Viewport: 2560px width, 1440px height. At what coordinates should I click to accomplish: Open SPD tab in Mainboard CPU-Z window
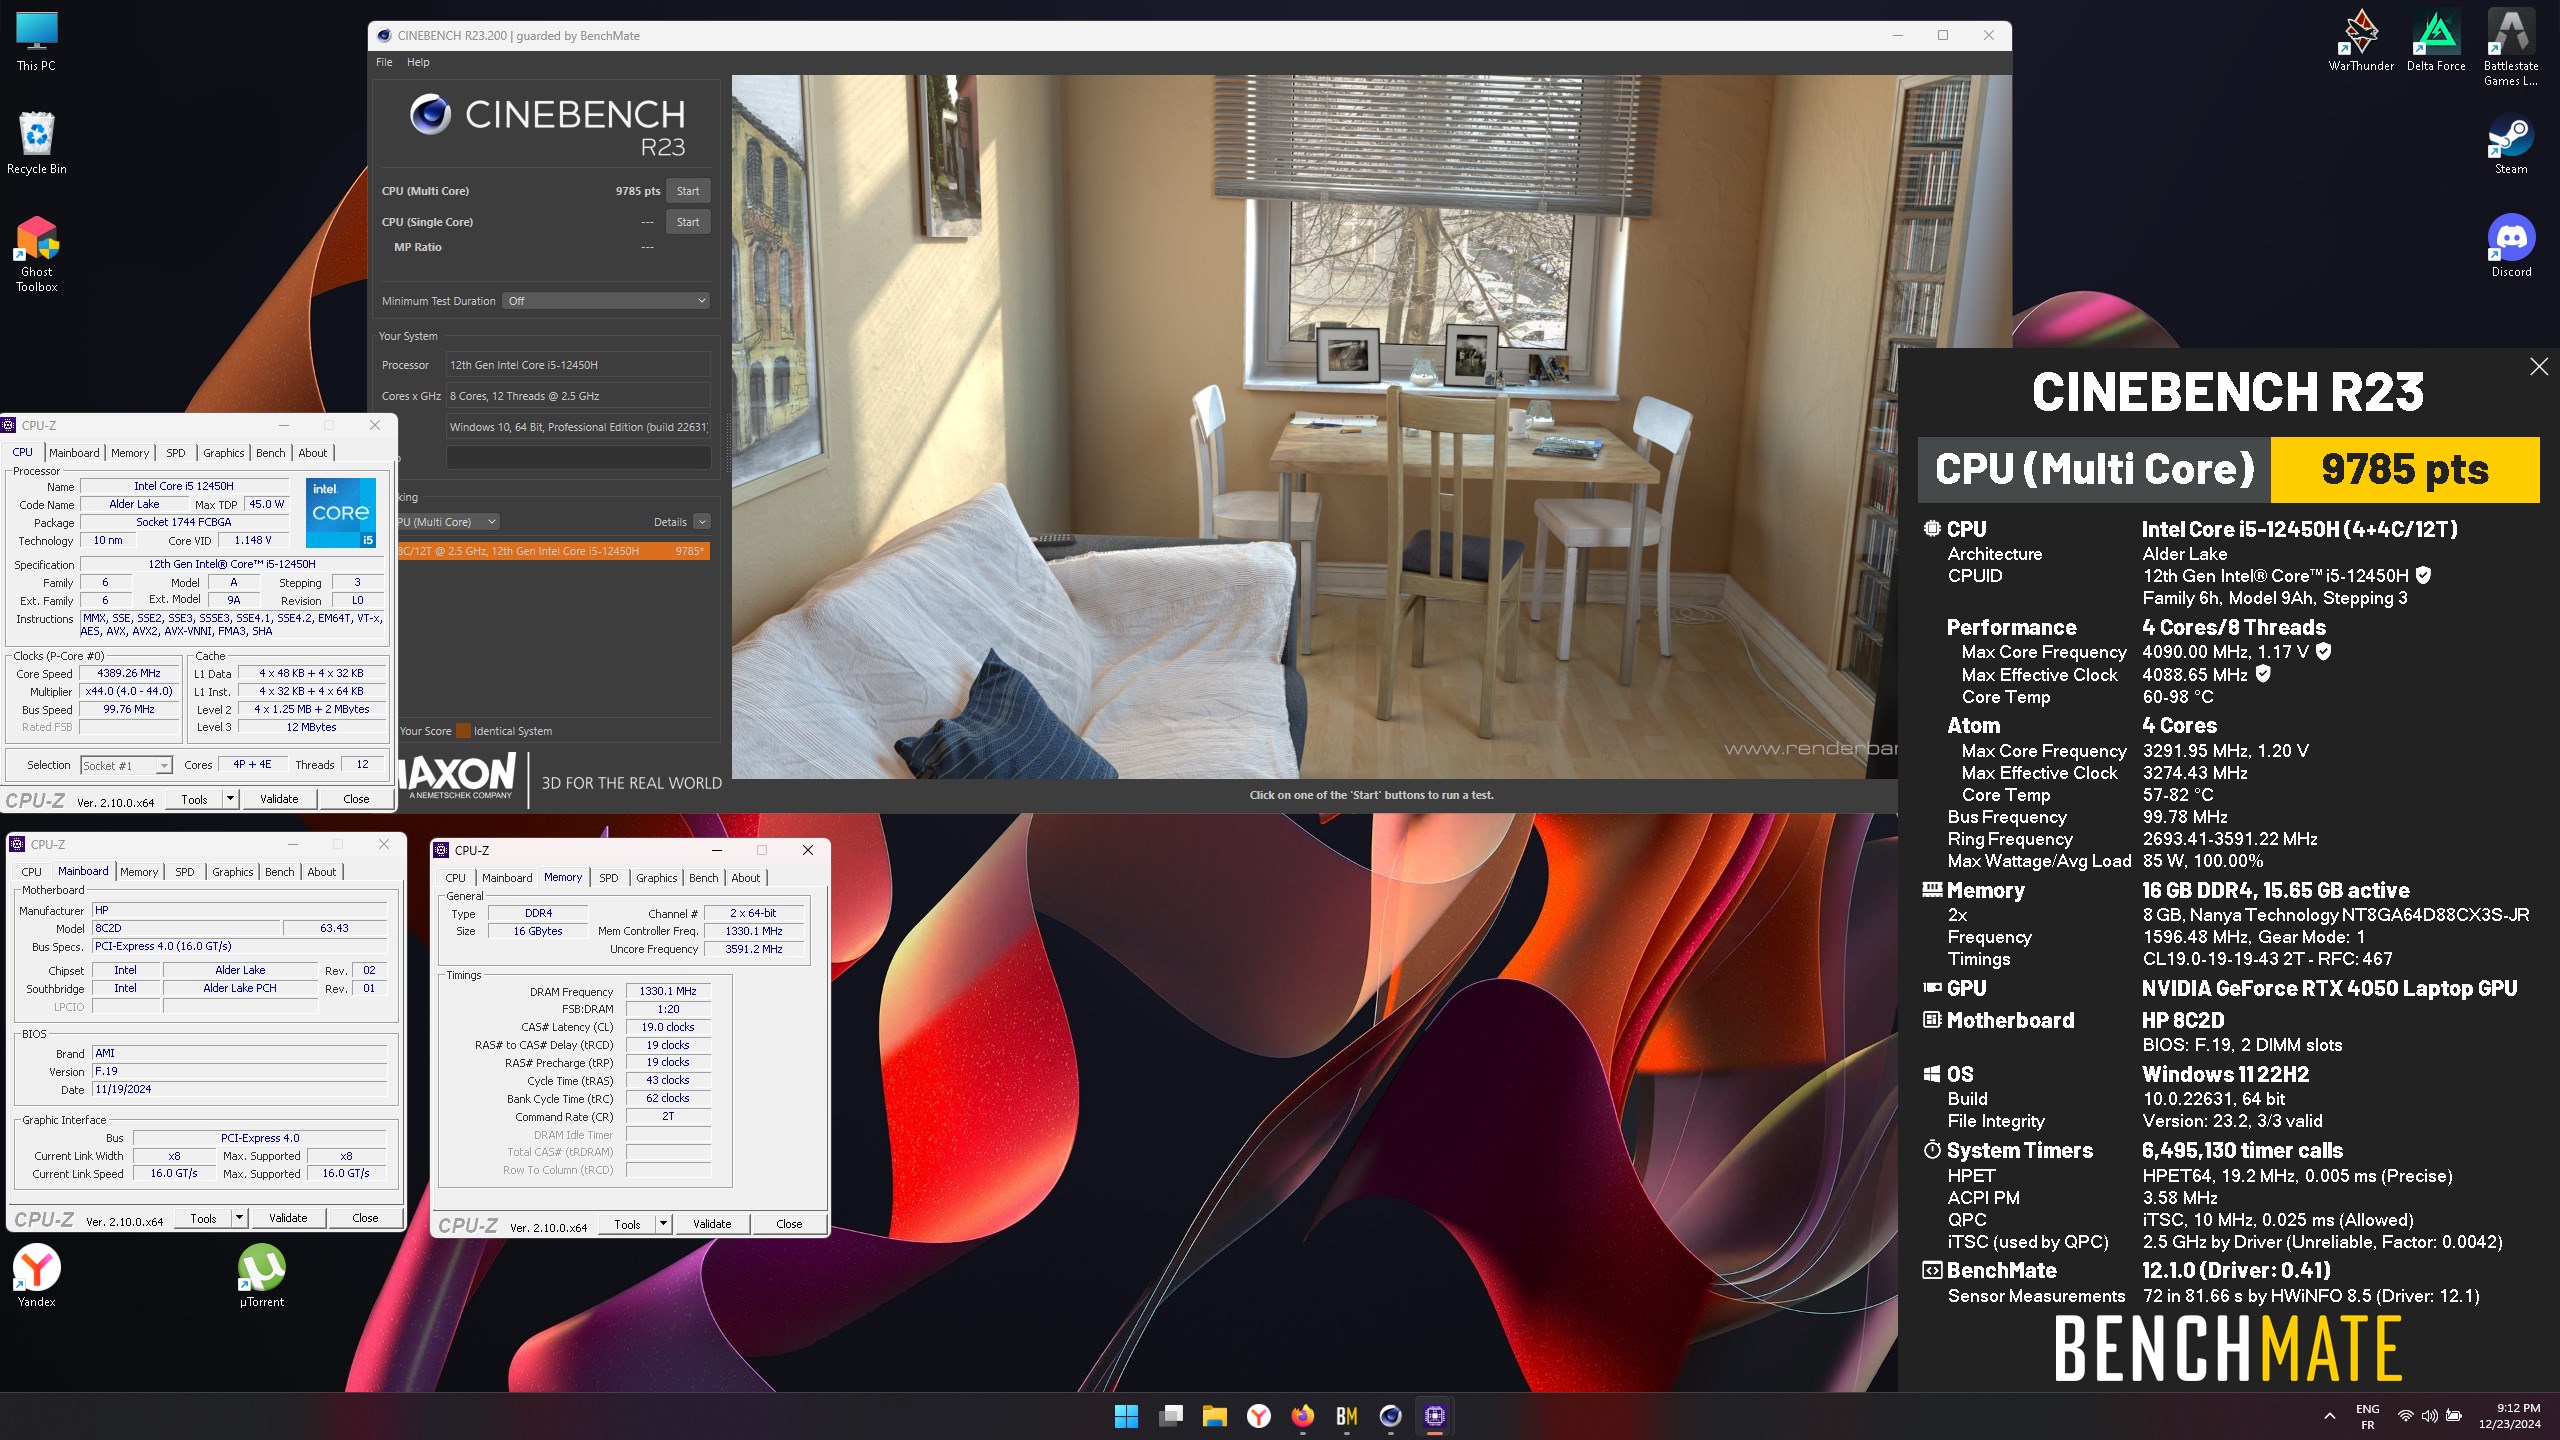[185, 872]
